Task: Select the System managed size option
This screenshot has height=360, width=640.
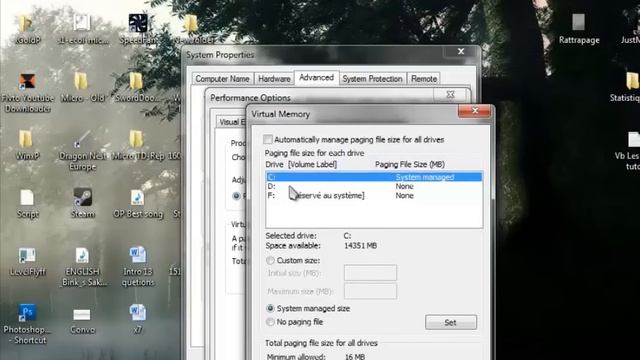Action: click(x=270, y=308)
